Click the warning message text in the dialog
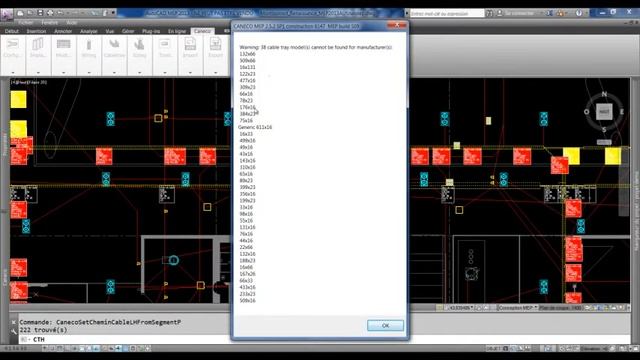 point(316,47)
